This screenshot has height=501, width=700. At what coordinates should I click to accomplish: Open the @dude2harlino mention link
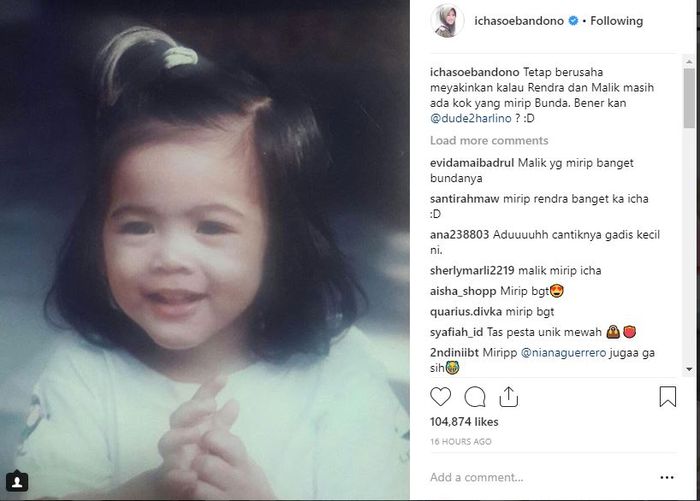(471, 118)
